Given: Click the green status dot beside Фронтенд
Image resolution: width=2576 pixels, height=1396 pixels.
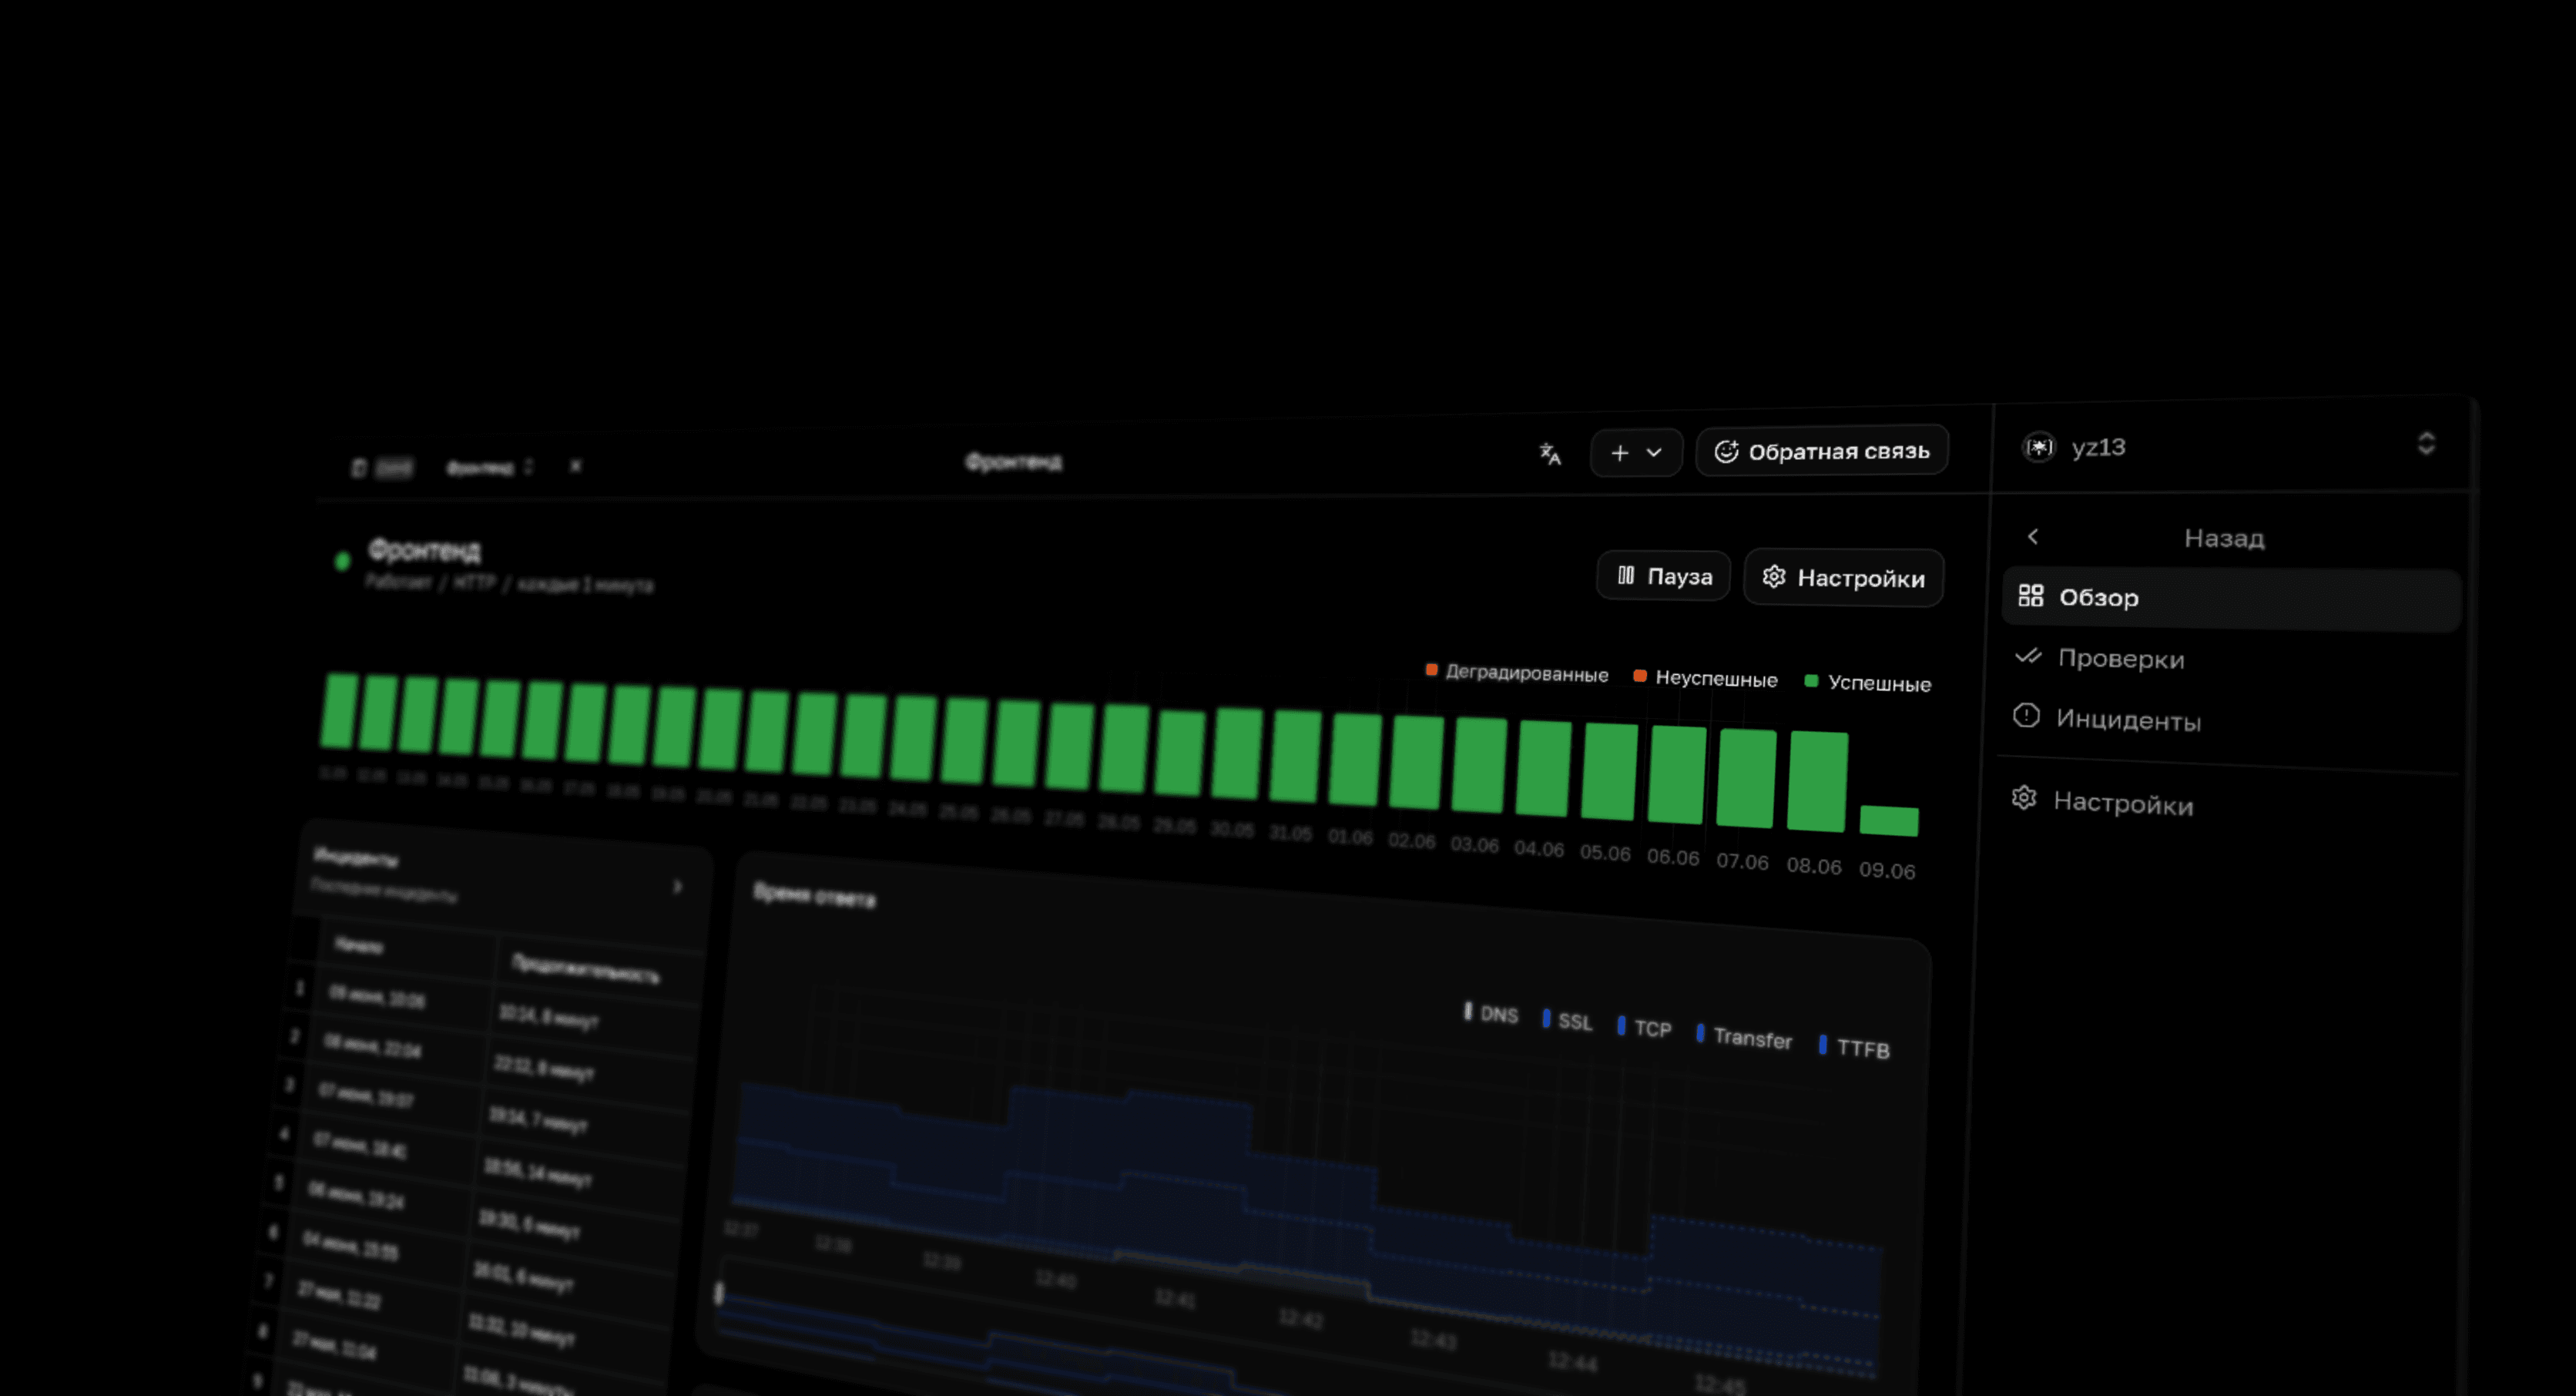Looking at the screenshot, I should (342, 561).
